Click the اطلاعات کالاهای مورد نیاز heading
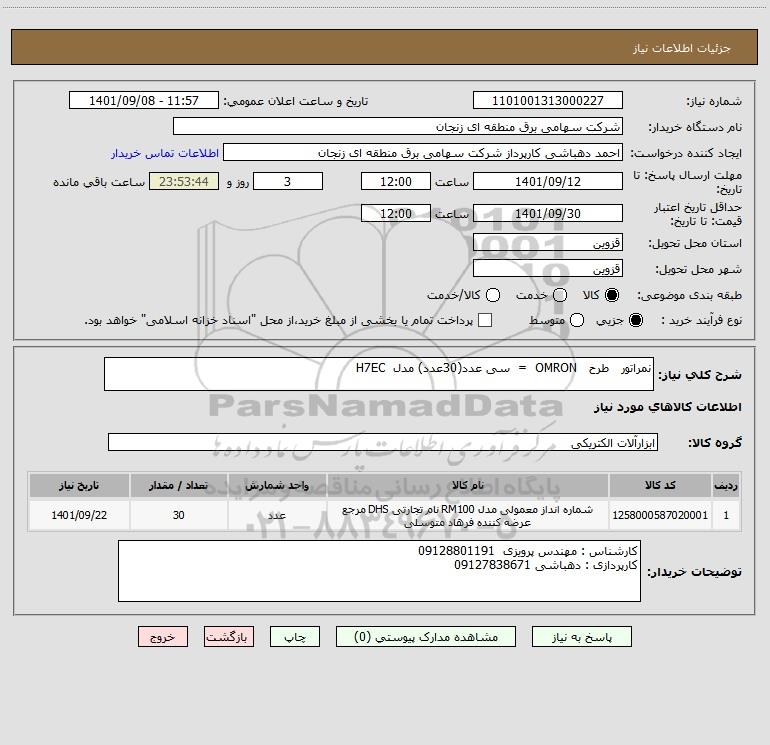 (x=667, y=407)
